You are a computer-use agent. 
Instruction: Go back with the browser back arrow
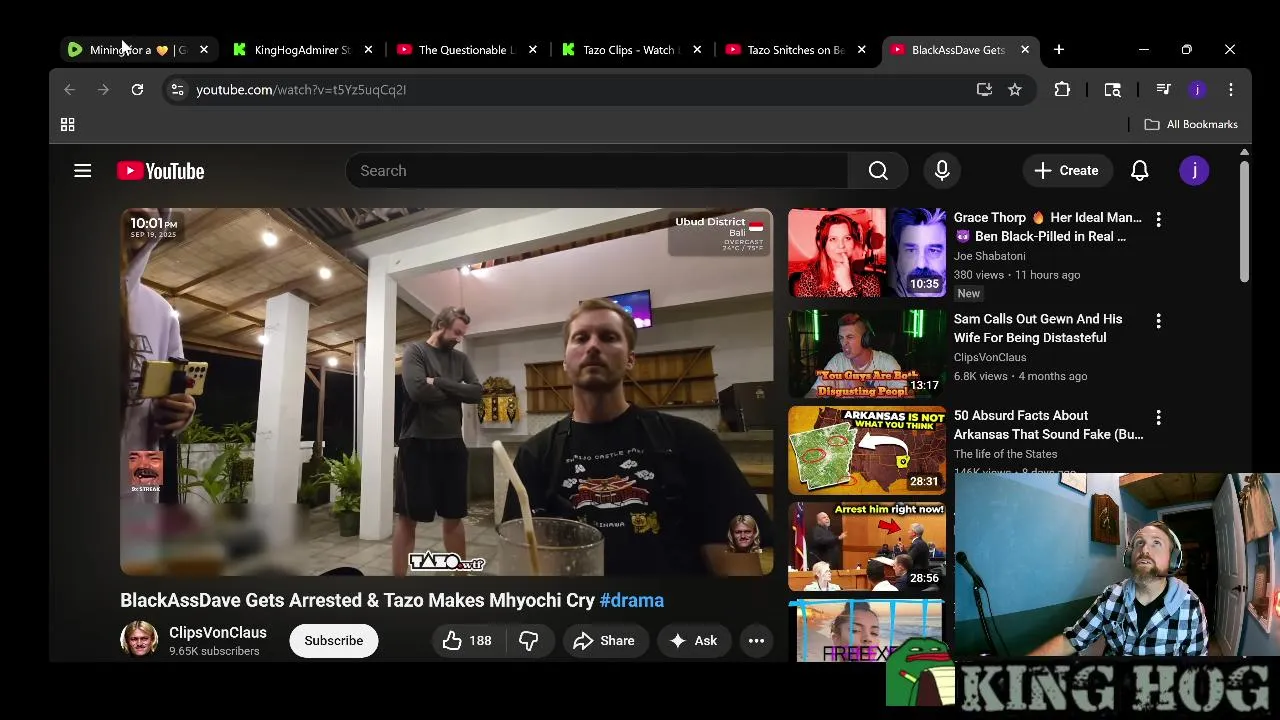coord(69,90)
